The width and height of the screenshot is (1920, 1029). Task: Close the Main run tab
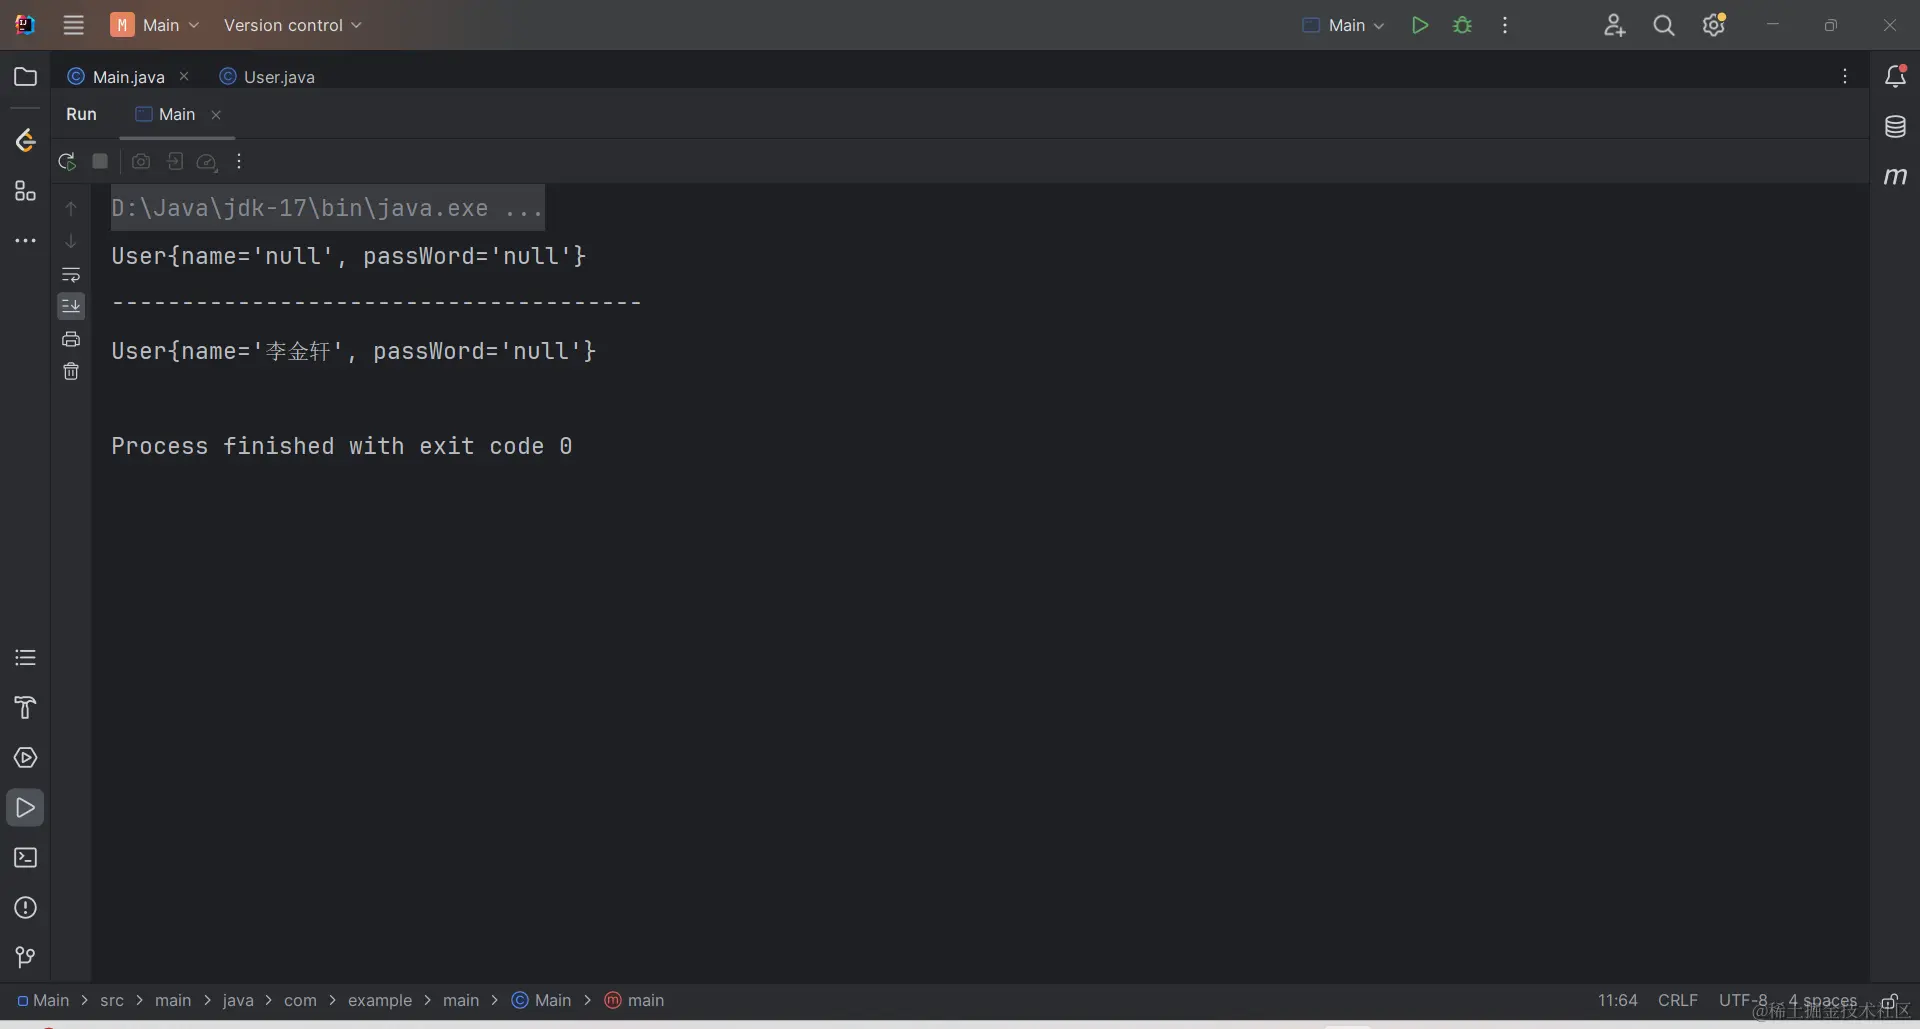coord(216,115)
